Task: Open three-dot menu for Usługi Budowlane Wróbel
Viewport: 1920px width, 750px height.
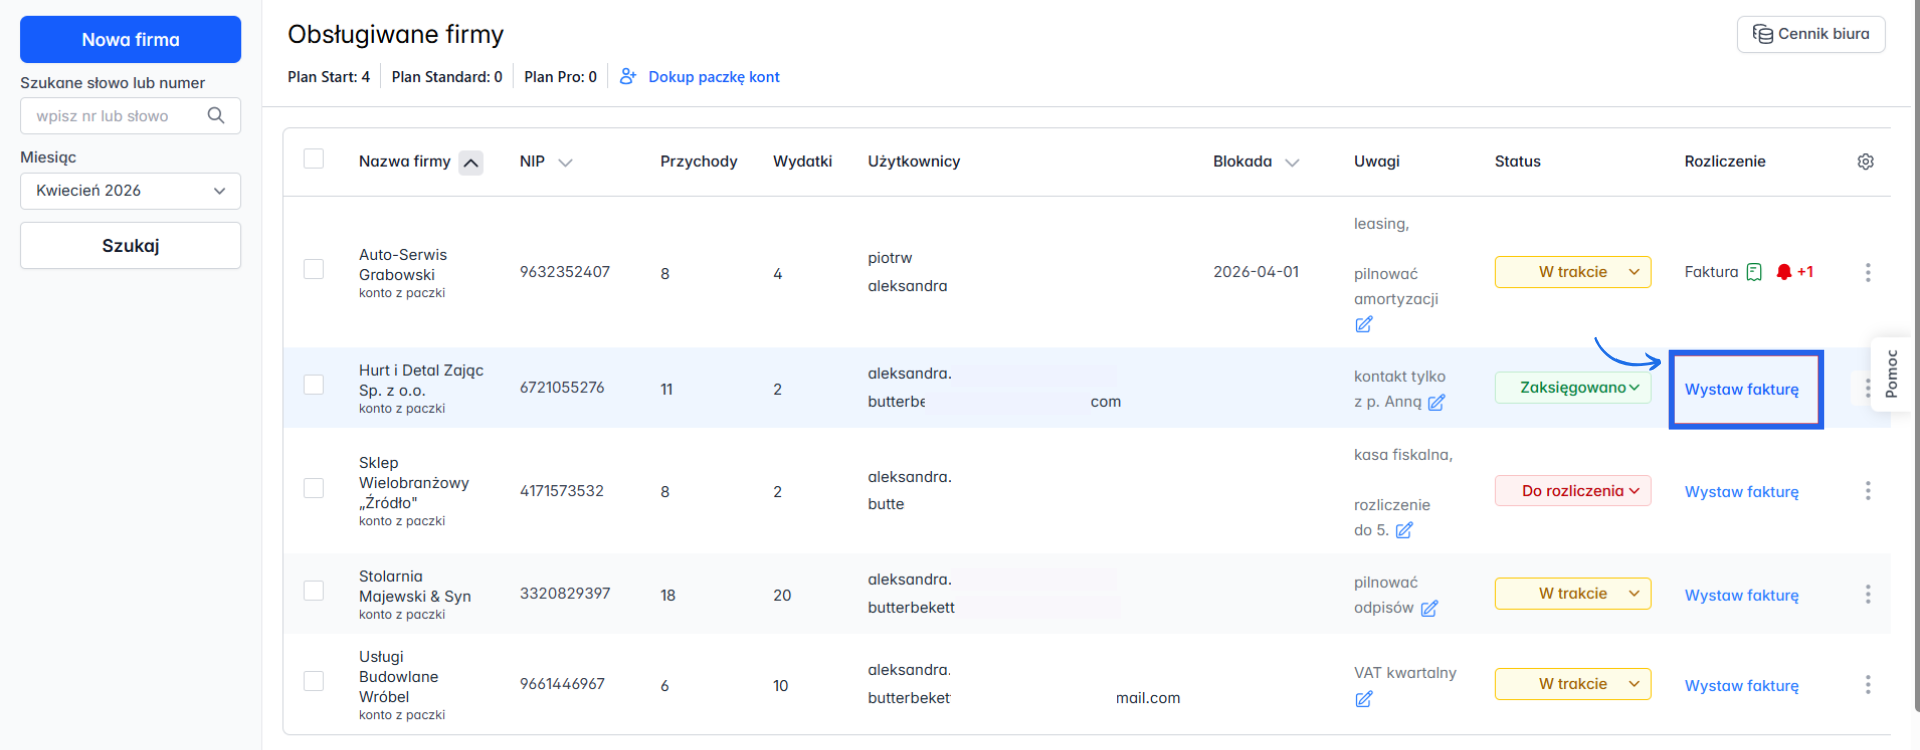Action: click(1867, 685)
